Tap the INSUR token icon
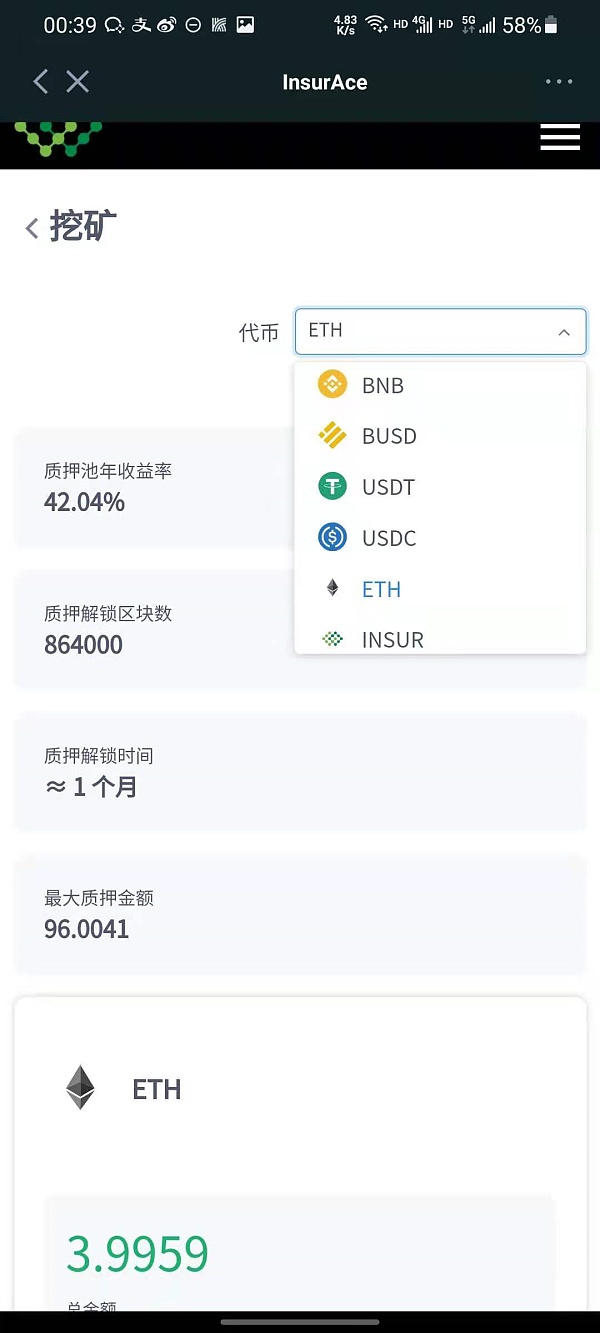Image resolution: width=600 pixels, height=1333 pixels. (x=332, y=639)
